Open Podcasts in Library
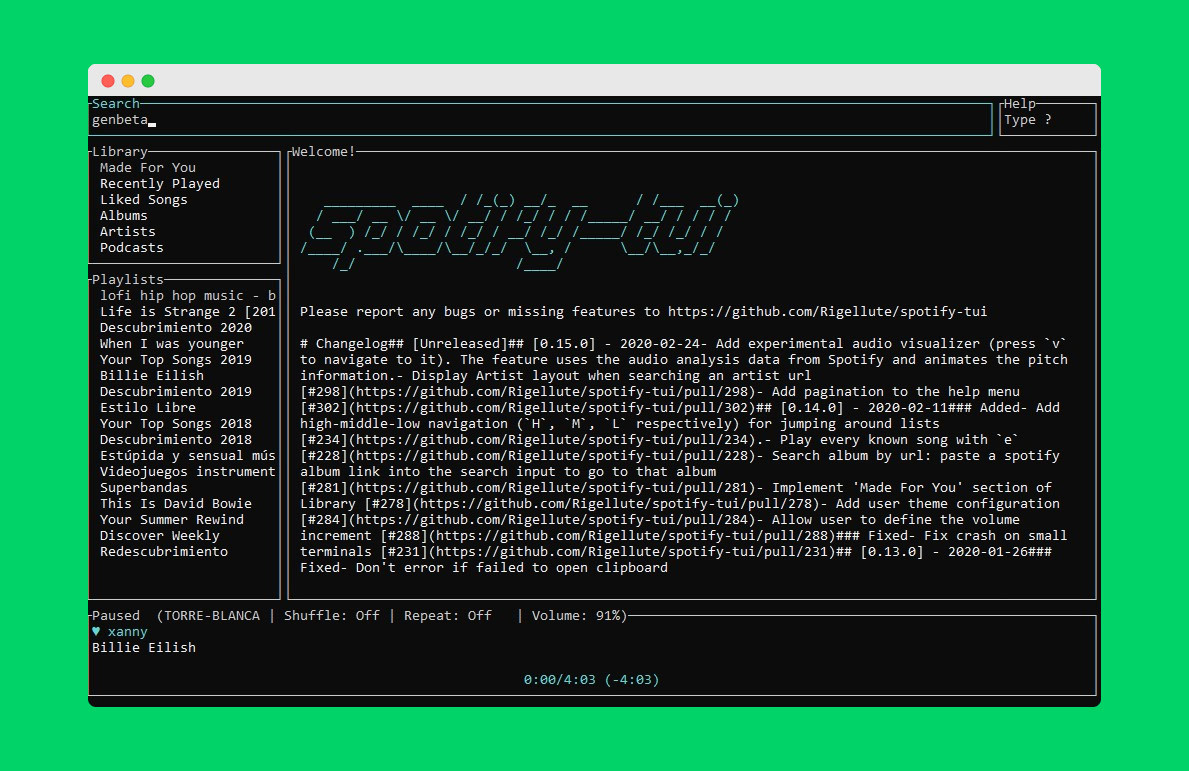 click(x=132, y=247)
